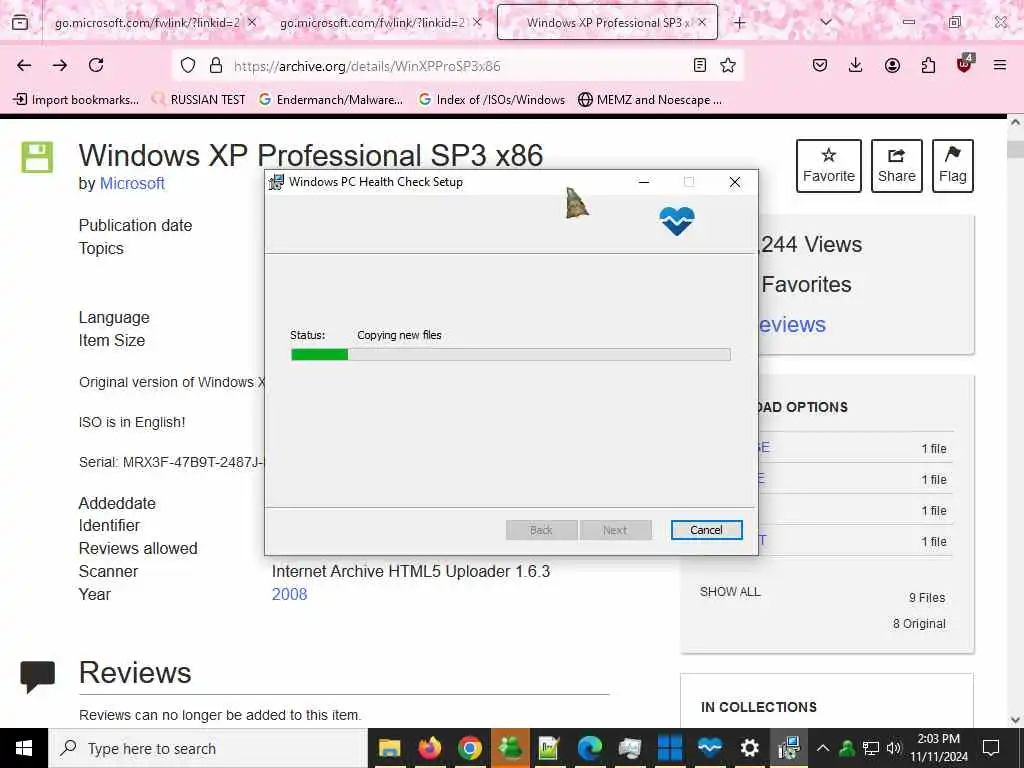Close the second go.microsoft.com tab
Viewport: 1024px width, 768px height.
coord(477,22)
